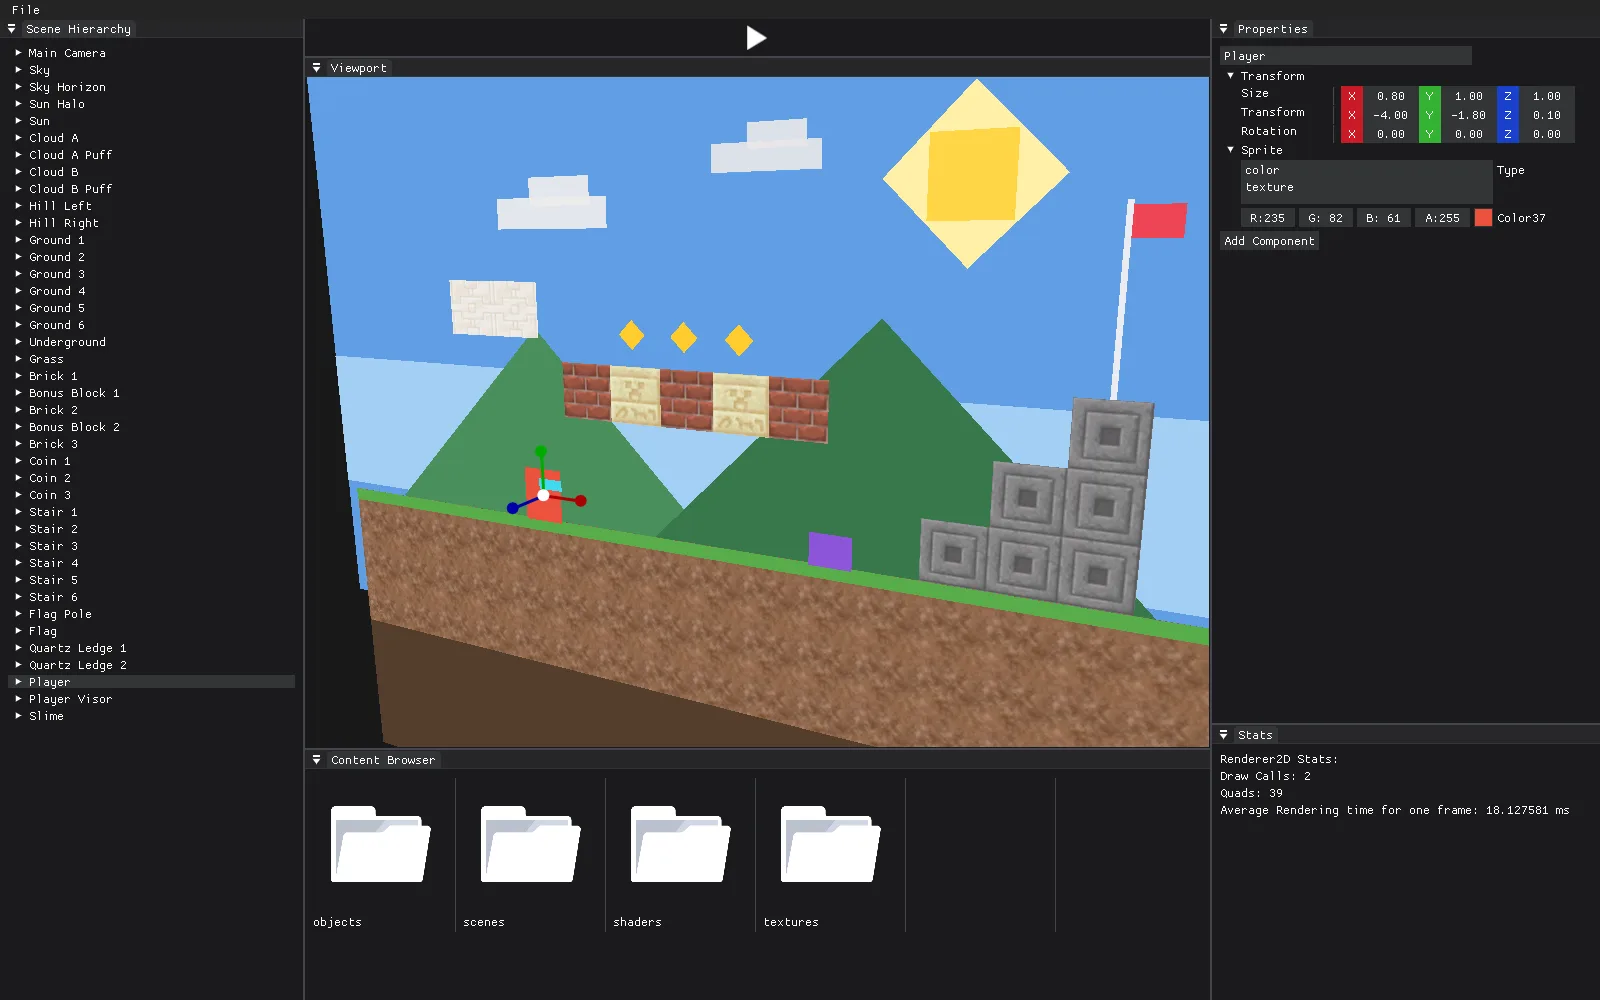Adjust the B: 61 blue color field

[1383, 218]
